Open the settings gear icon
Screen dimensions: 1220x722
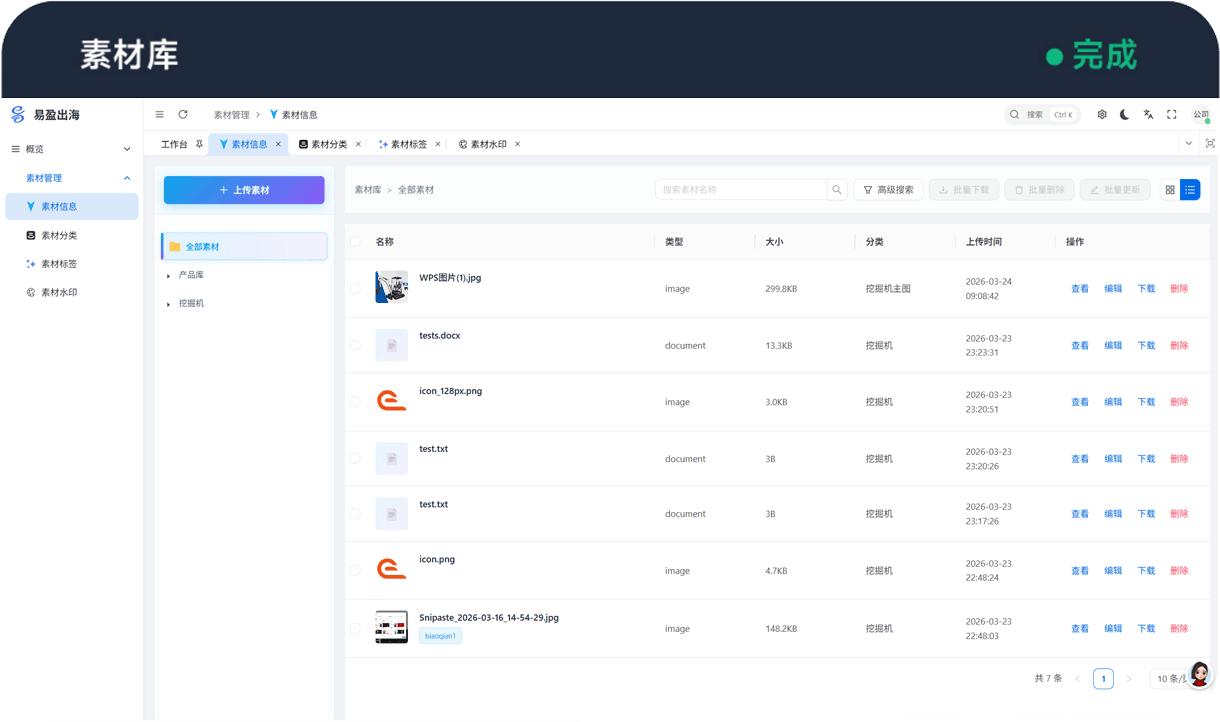pos(1102,114)
